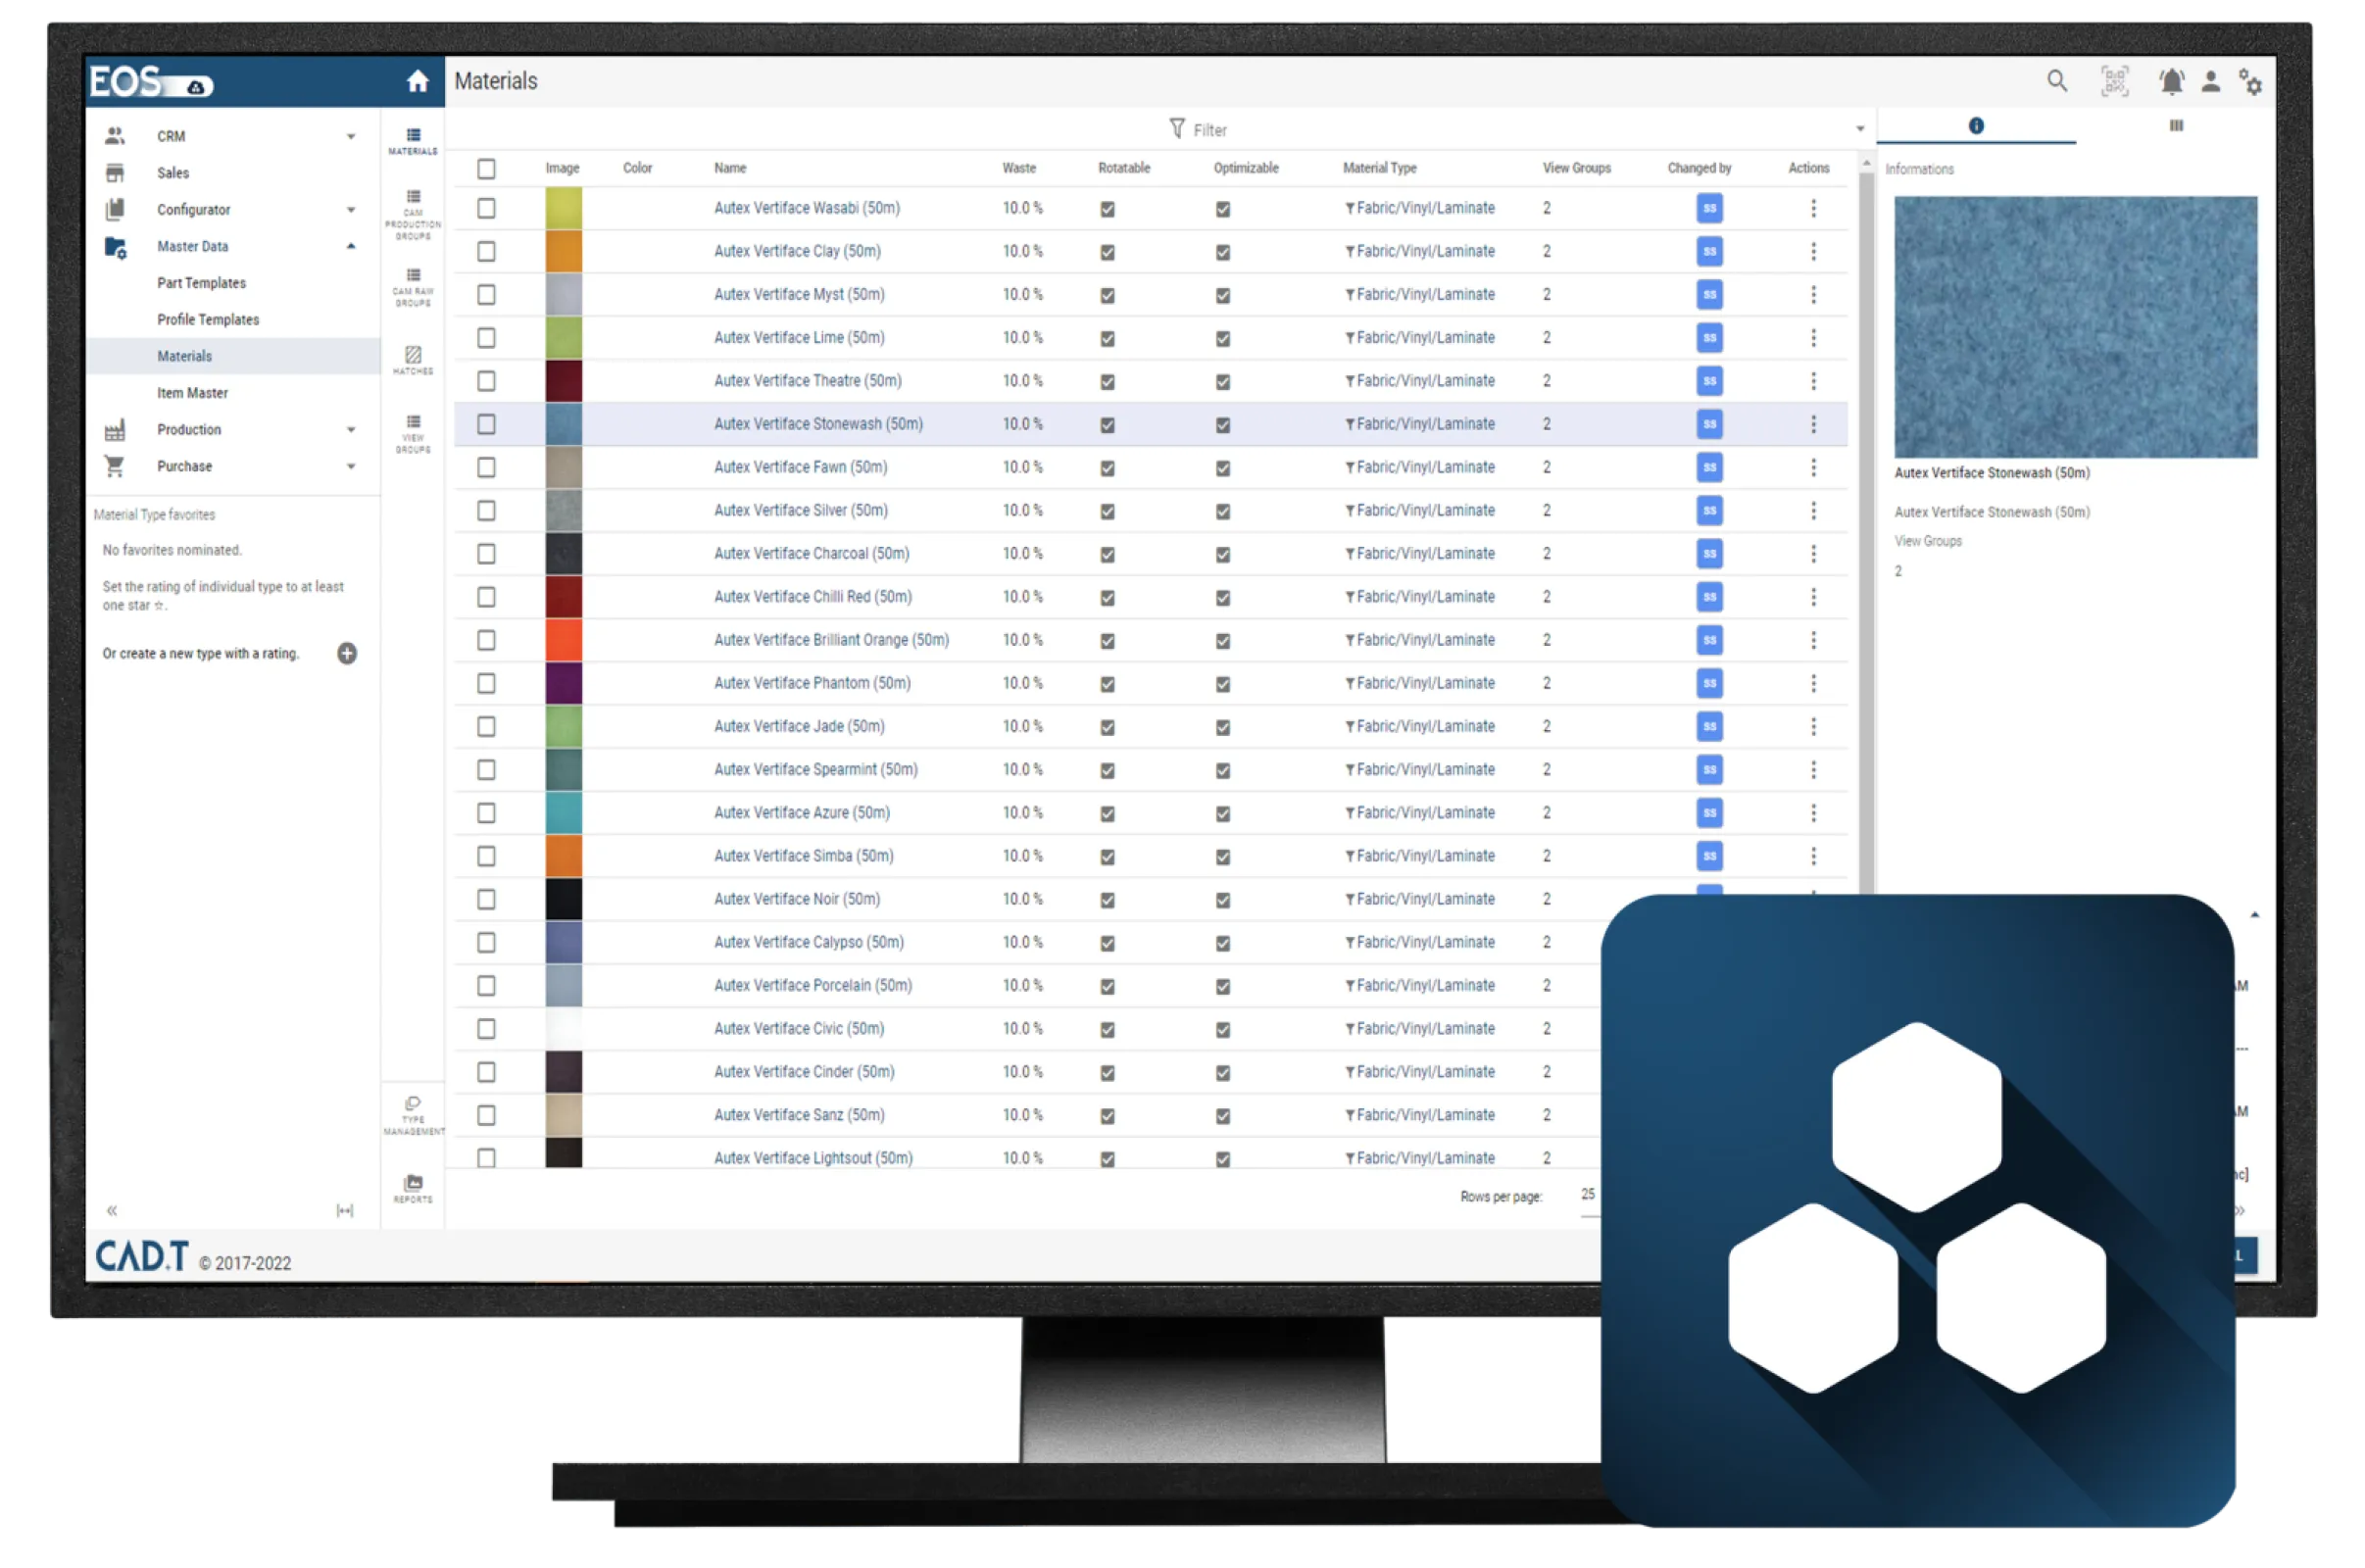Viewport: 2365px width, 1568px height.
Task: Open actions menu for Autex Vertiface Fawn
Action: tap(1813, 467)
